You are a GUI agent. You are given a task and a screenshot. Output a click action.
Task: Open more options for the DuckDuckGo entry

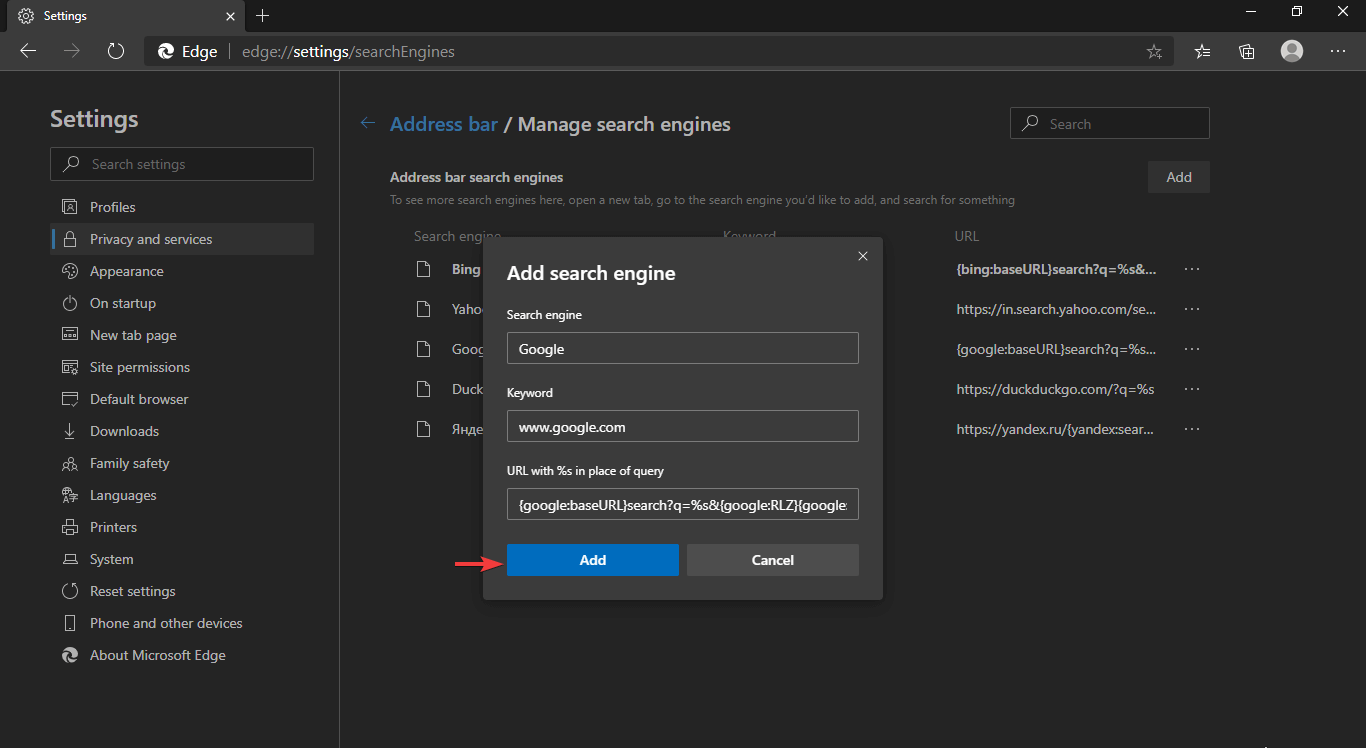point(1191,389)
